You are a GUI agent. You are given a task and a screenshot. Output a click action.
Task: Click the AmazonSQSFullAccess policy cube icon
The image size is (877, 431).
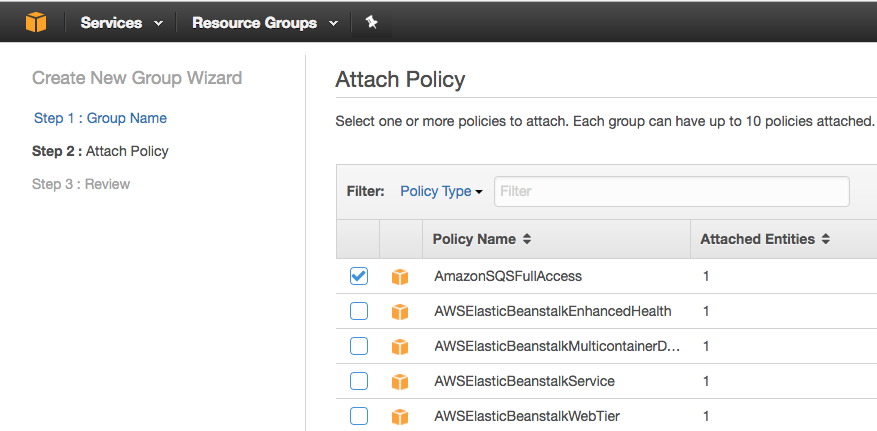(x=400, y=277)
